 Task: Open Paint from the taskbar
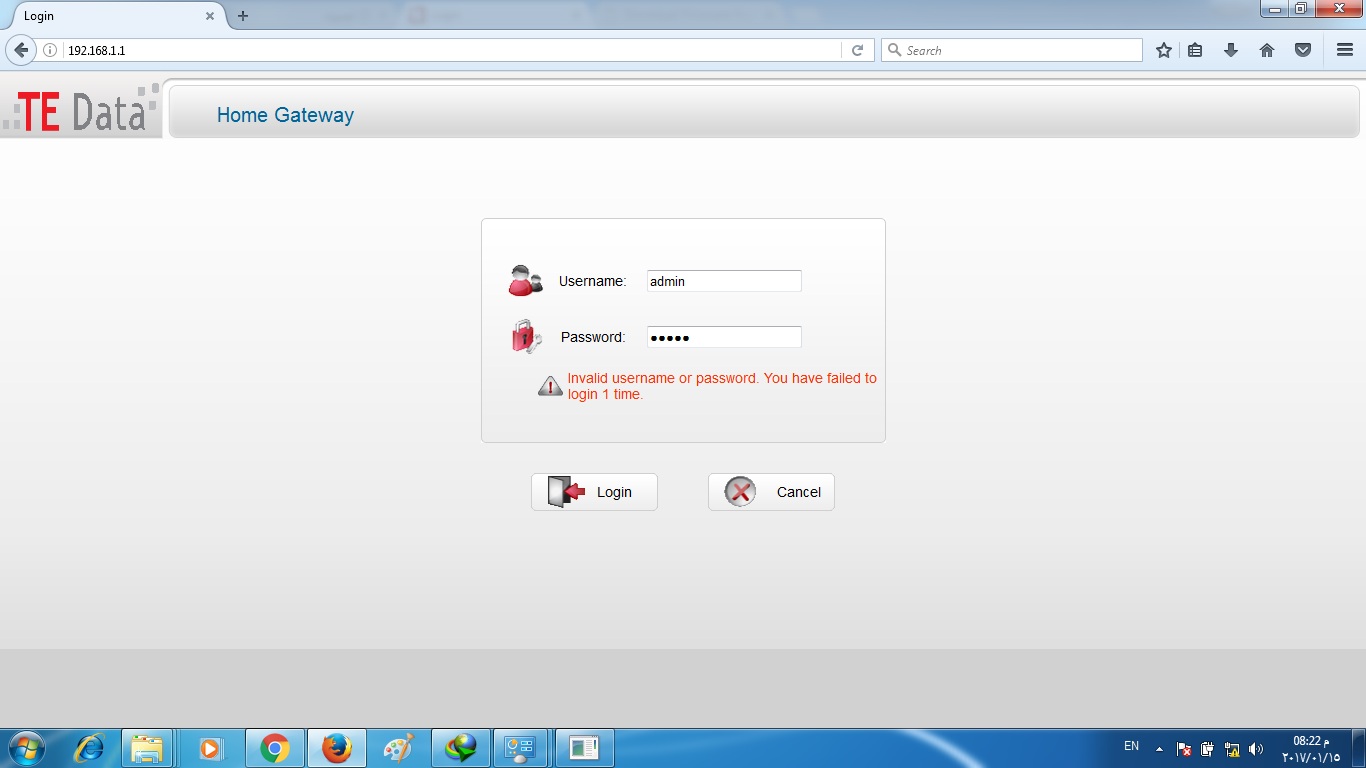tap(399, 748)
